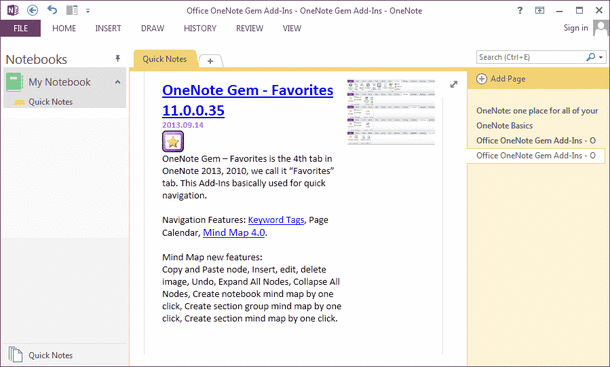Click the Search (Ctrl+E) box
The height and width of the screenshot is (367, 610).
[531, 57]
